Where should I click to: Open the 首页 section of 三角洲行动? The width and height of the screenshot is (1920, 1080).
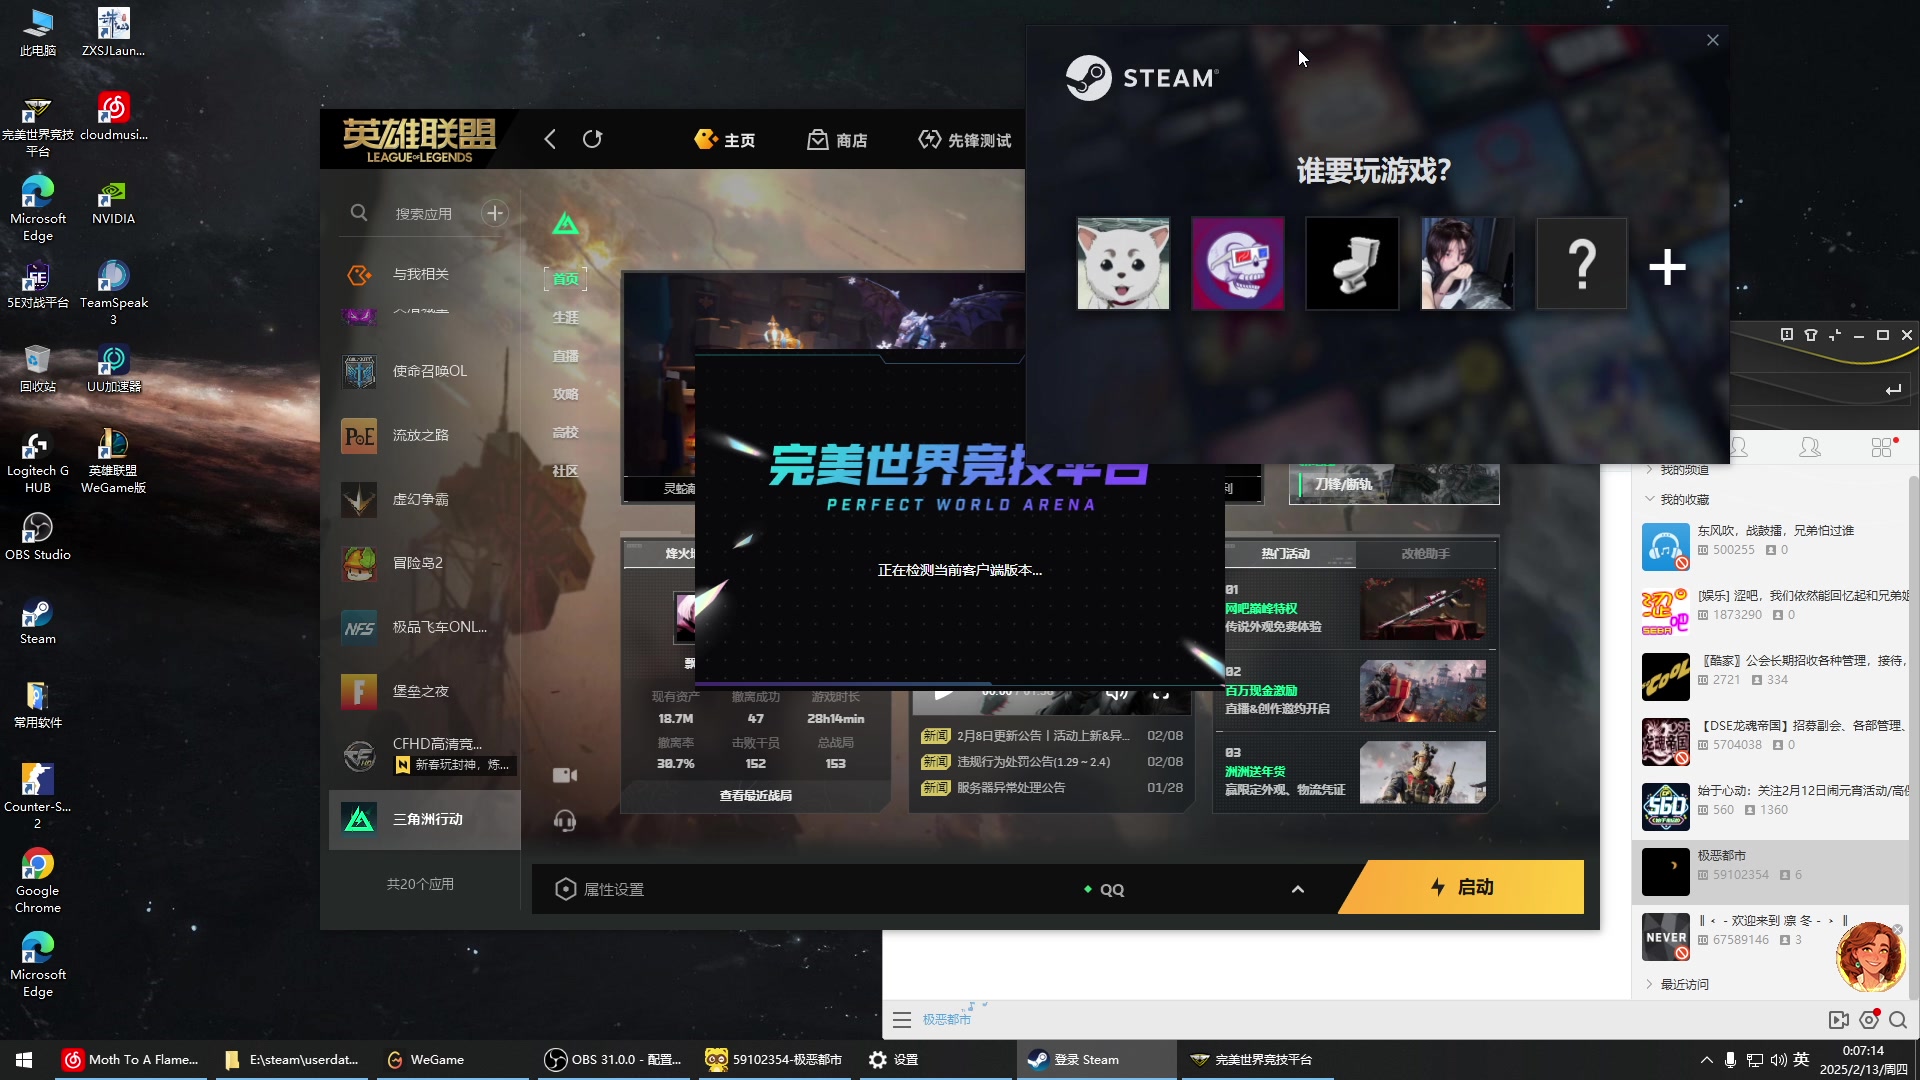coord(566,279)
